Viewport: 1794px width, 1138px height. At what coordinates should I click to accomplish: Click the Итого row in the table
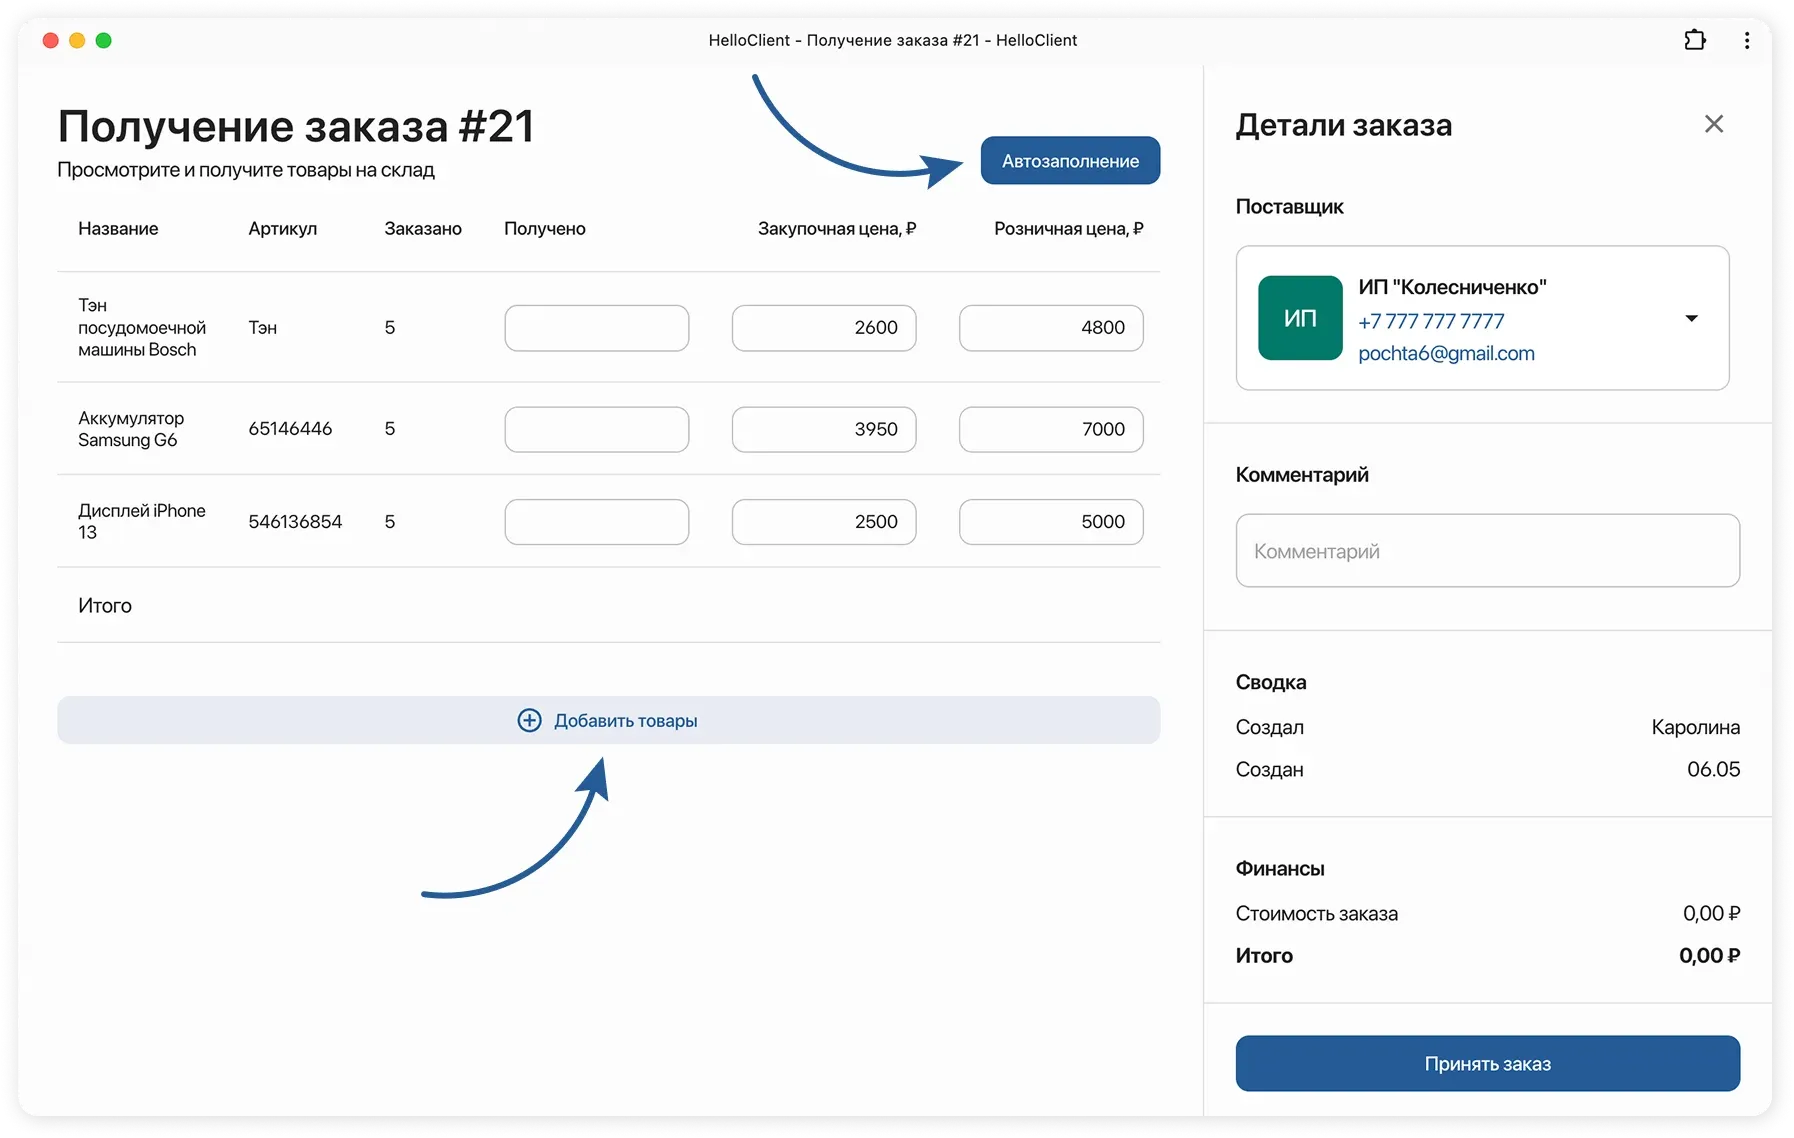coord(104,605)
